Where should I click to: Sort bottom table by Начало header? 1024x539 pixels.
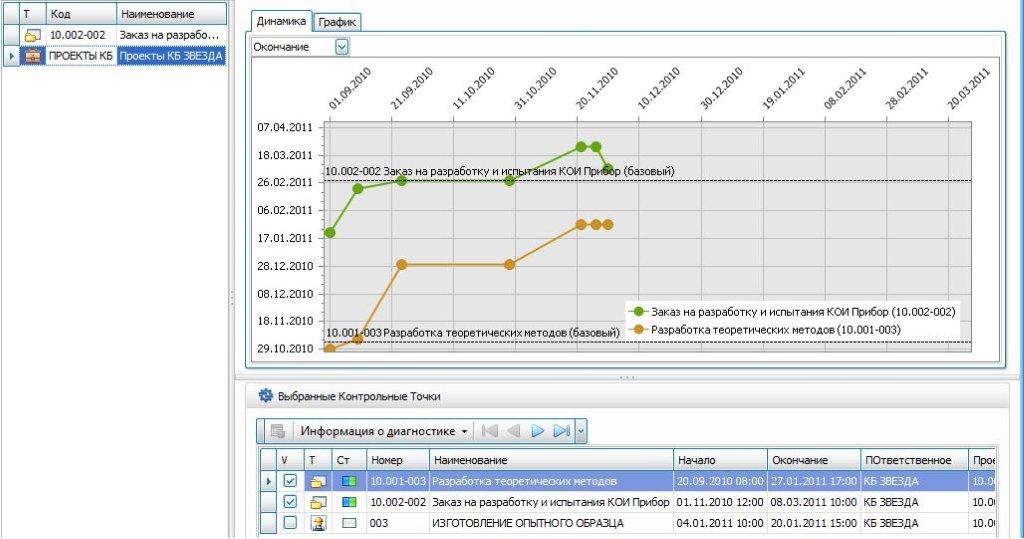pos(720,460)
